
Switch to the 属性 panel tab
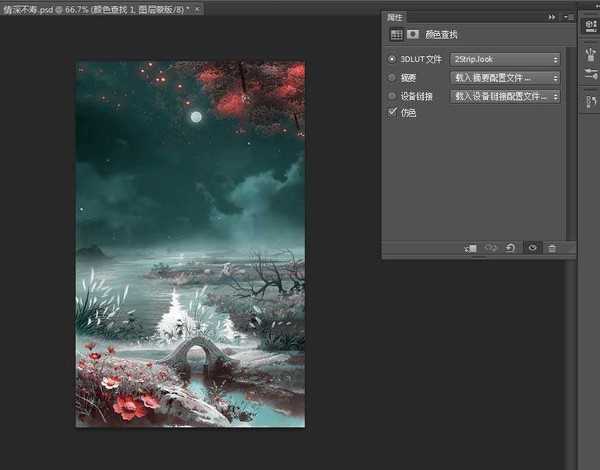tap(394, 17)
